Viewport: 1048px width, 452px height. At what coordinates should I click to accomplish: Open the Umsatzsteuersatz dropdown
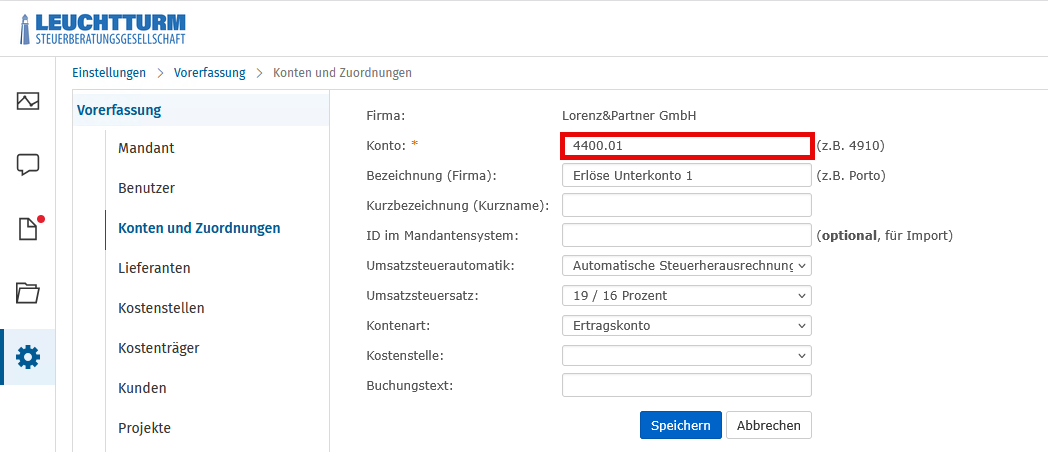pyautogui.click(x=686, y=296)
